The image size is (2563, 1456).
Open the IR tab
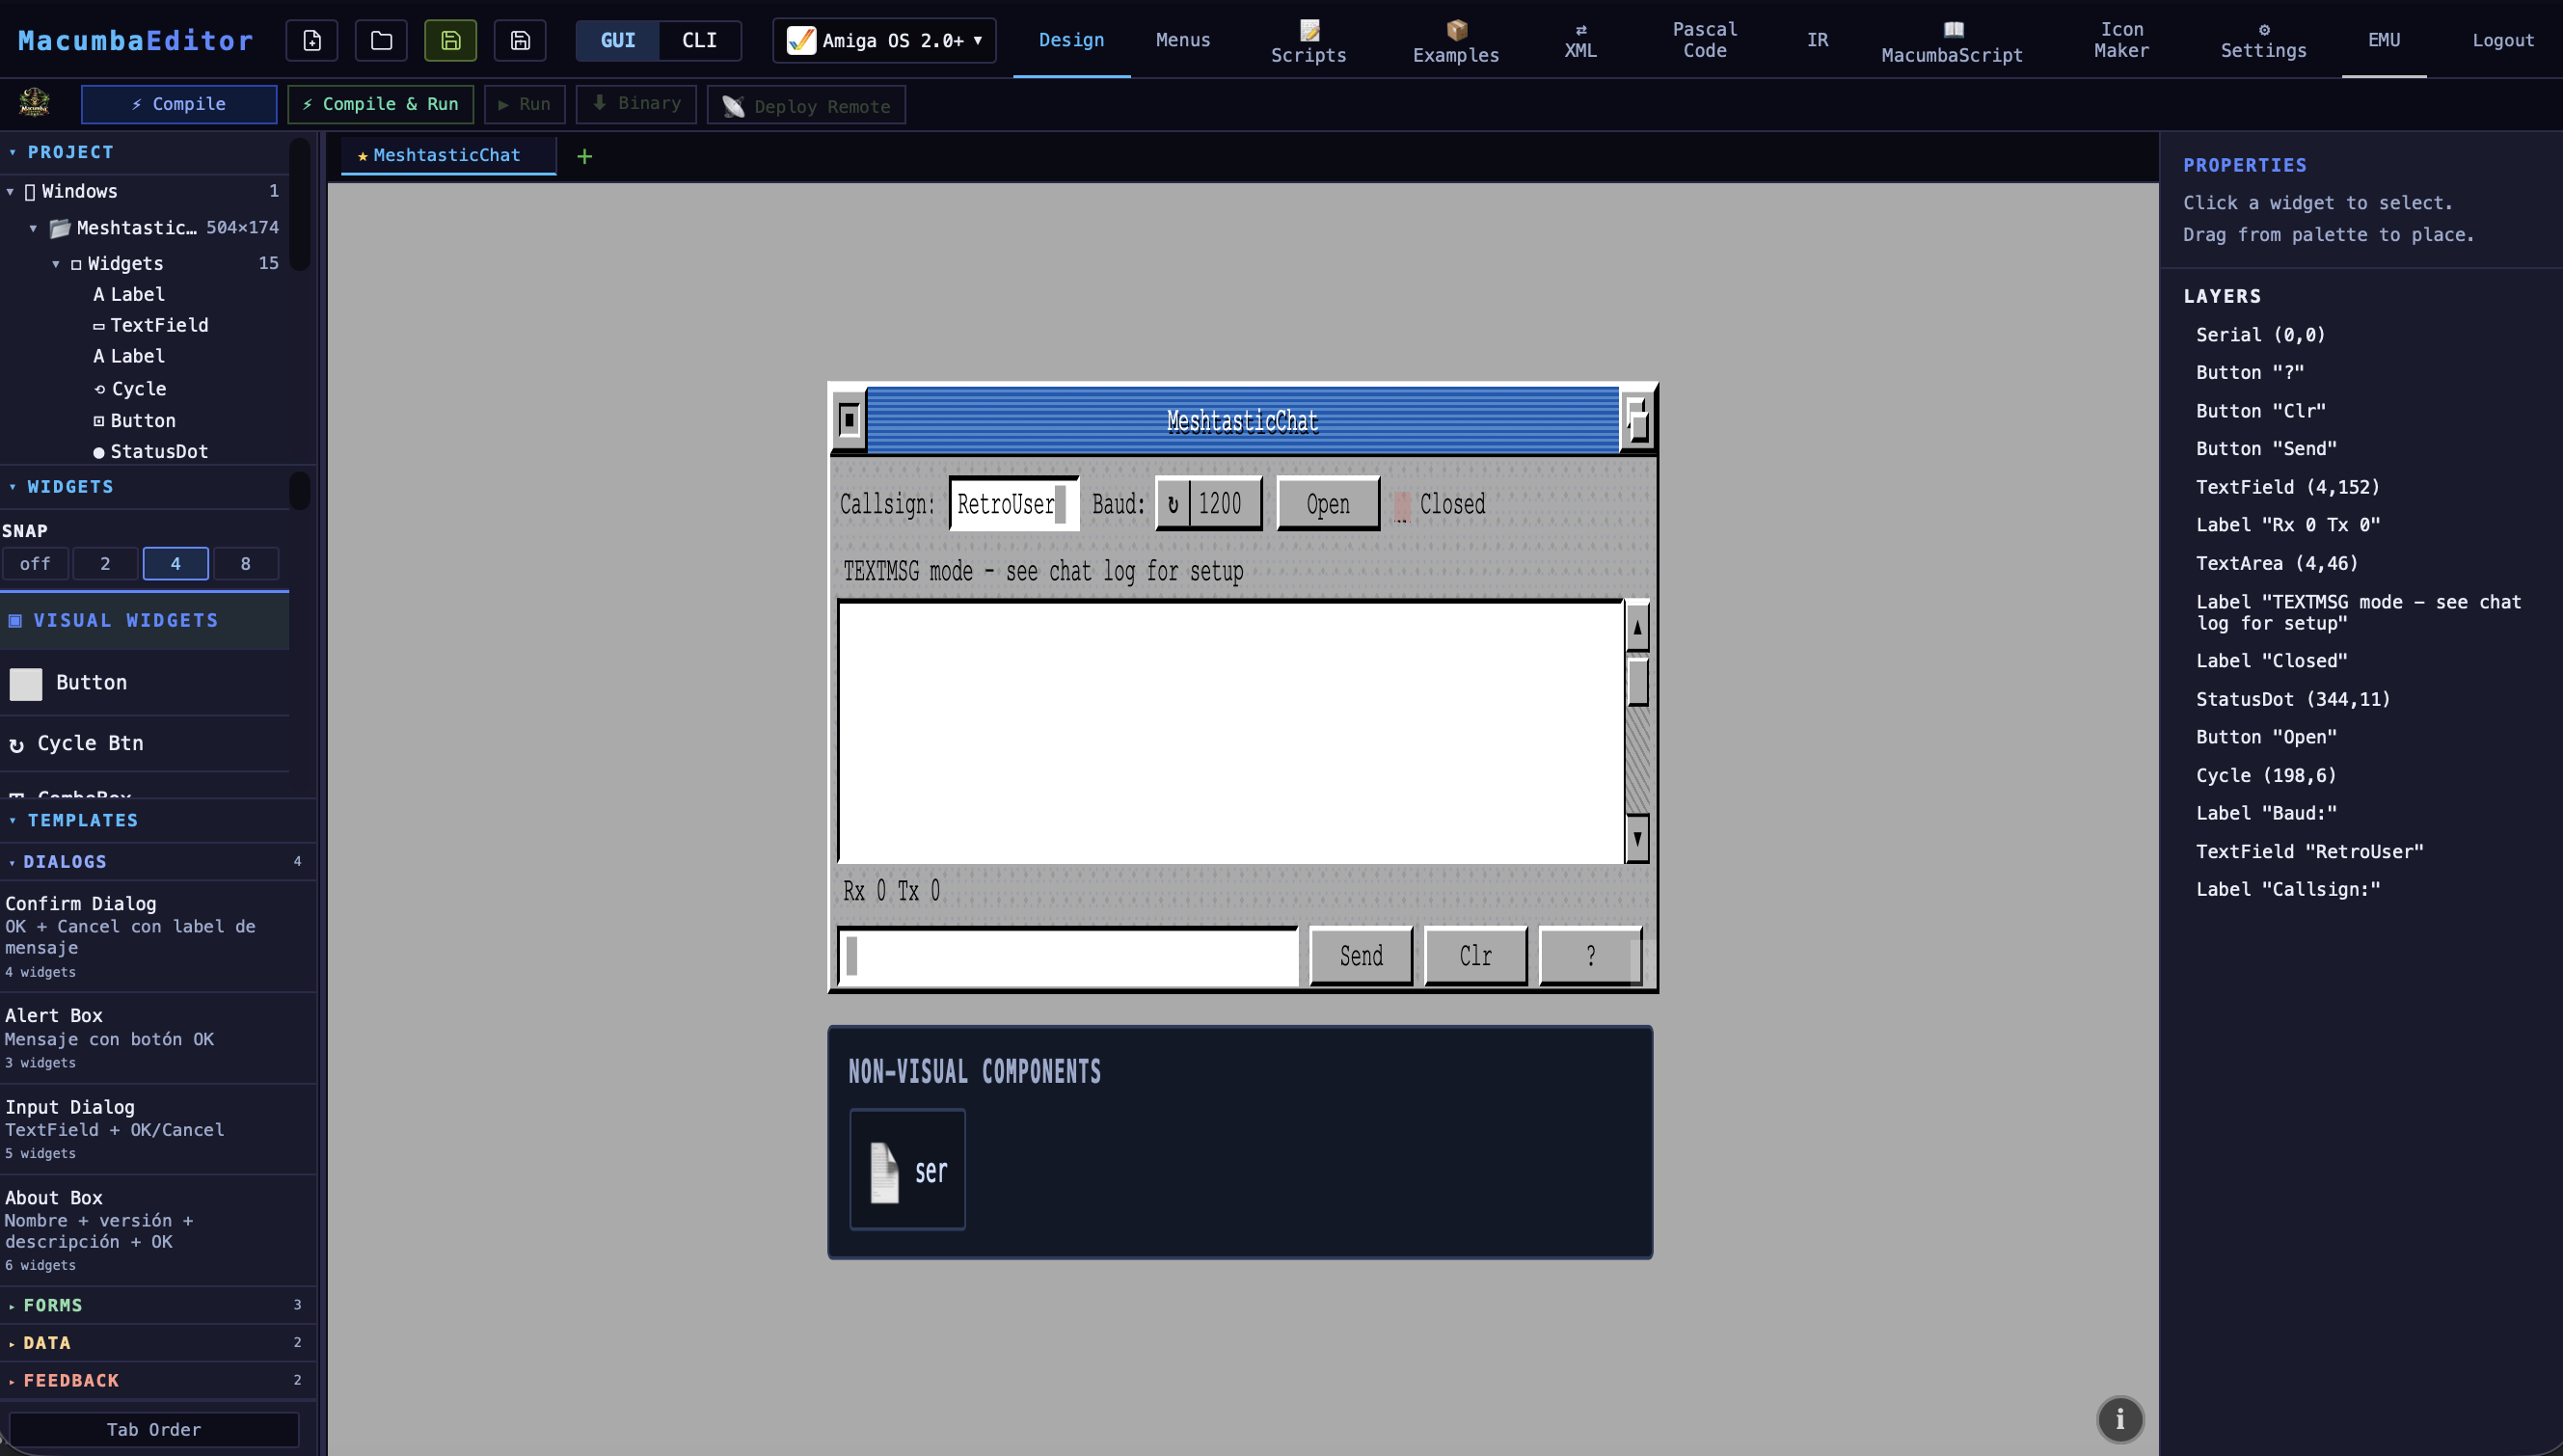[x=1817, y=40]
